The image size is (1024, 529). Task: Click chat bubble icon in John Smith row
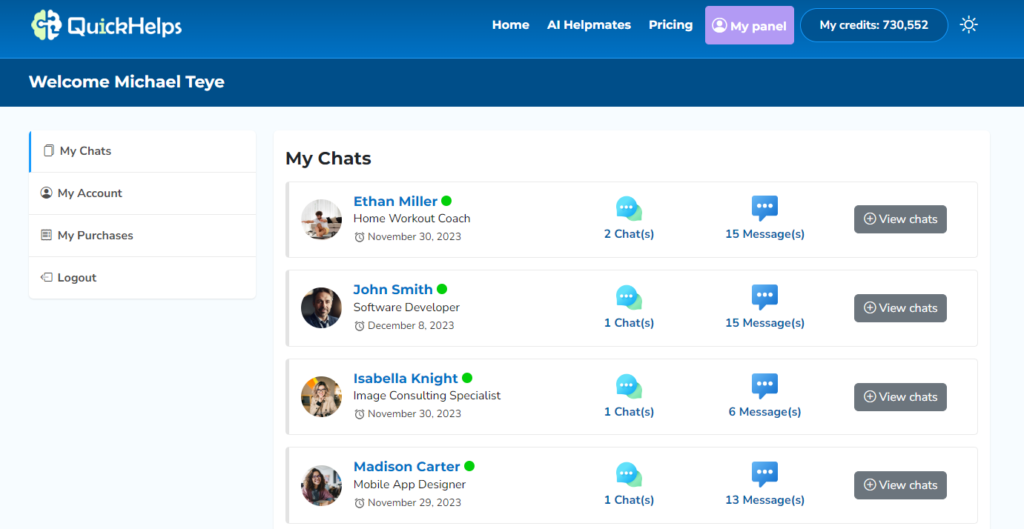click(x=629, y=297)
